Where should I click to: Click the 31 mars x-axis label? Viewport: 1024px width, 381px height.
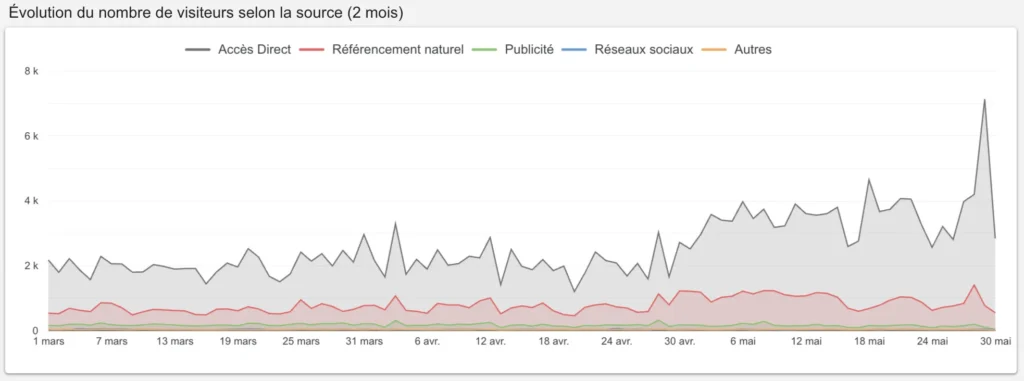[x=364, y=341]
